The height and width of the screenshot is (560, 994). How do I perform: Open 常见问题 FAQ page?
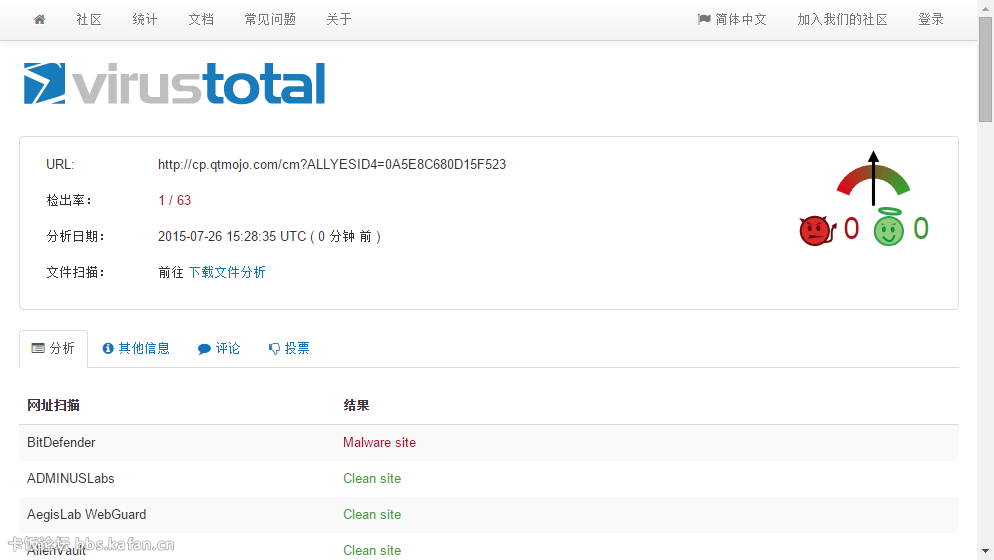270,20
